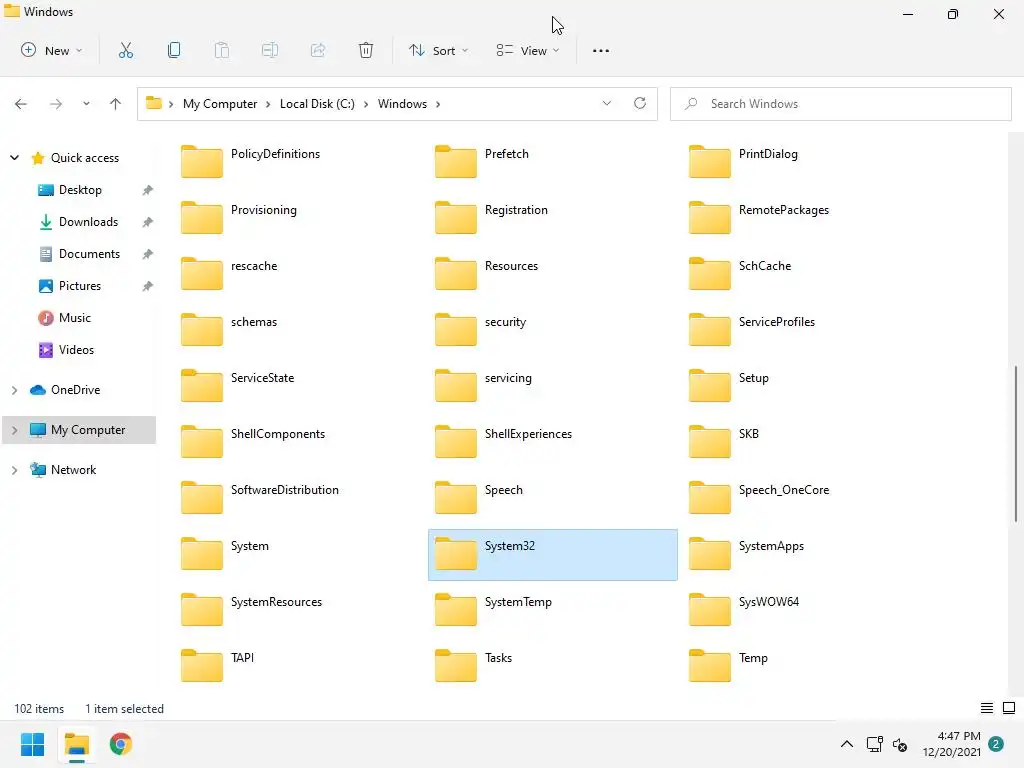
Task: Open the See more ellipsis menu
Action: coord(601,50)
